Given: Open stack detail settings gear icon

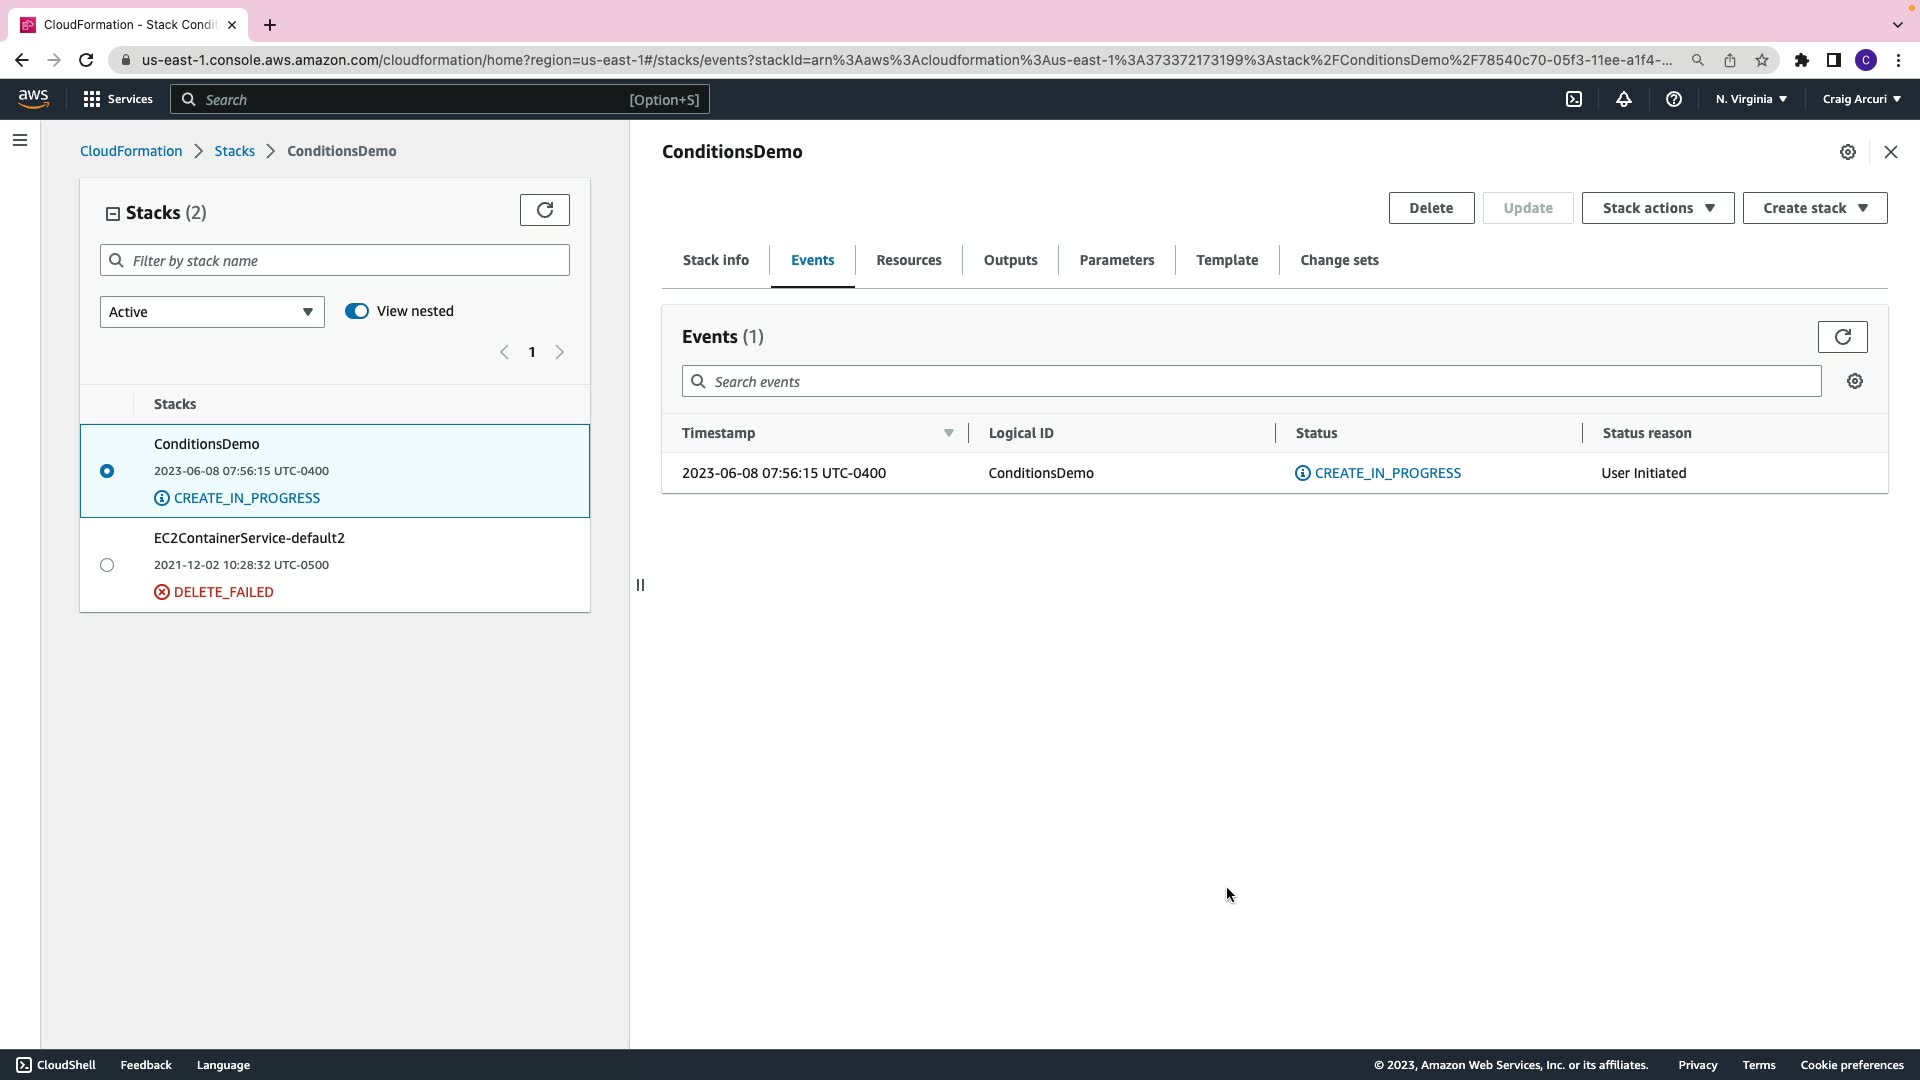Looking at the screenshot, I should click(1848, 152).
